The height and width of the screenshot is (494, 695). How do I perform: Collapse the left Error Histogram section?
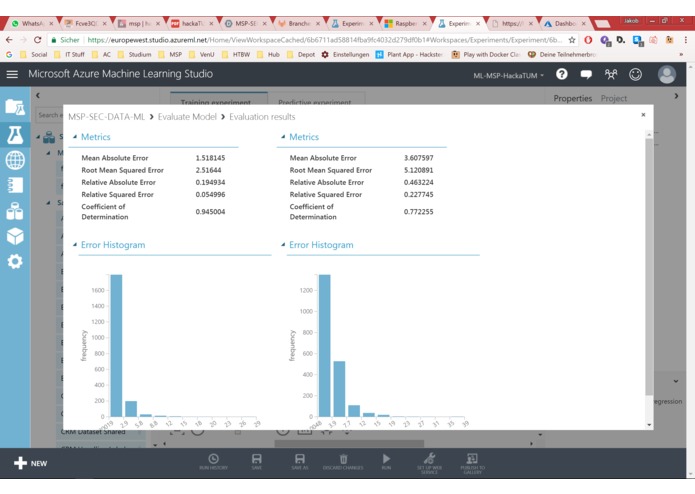pos(75,245)
